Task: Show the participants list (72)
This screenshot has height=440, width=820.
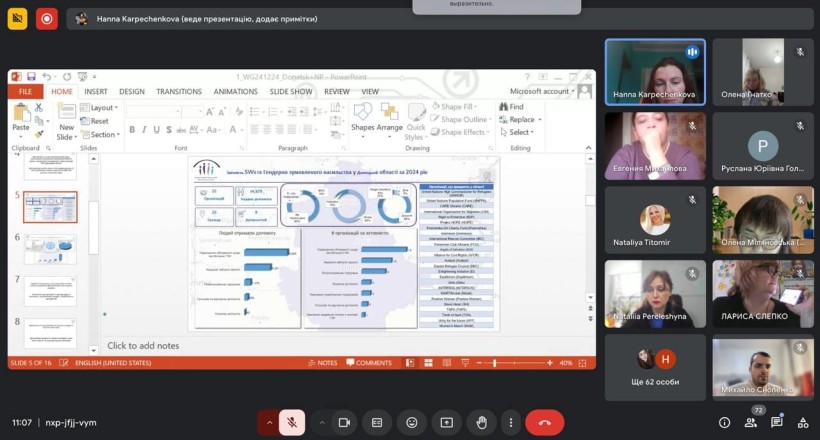Action: [x=750, y=422]
